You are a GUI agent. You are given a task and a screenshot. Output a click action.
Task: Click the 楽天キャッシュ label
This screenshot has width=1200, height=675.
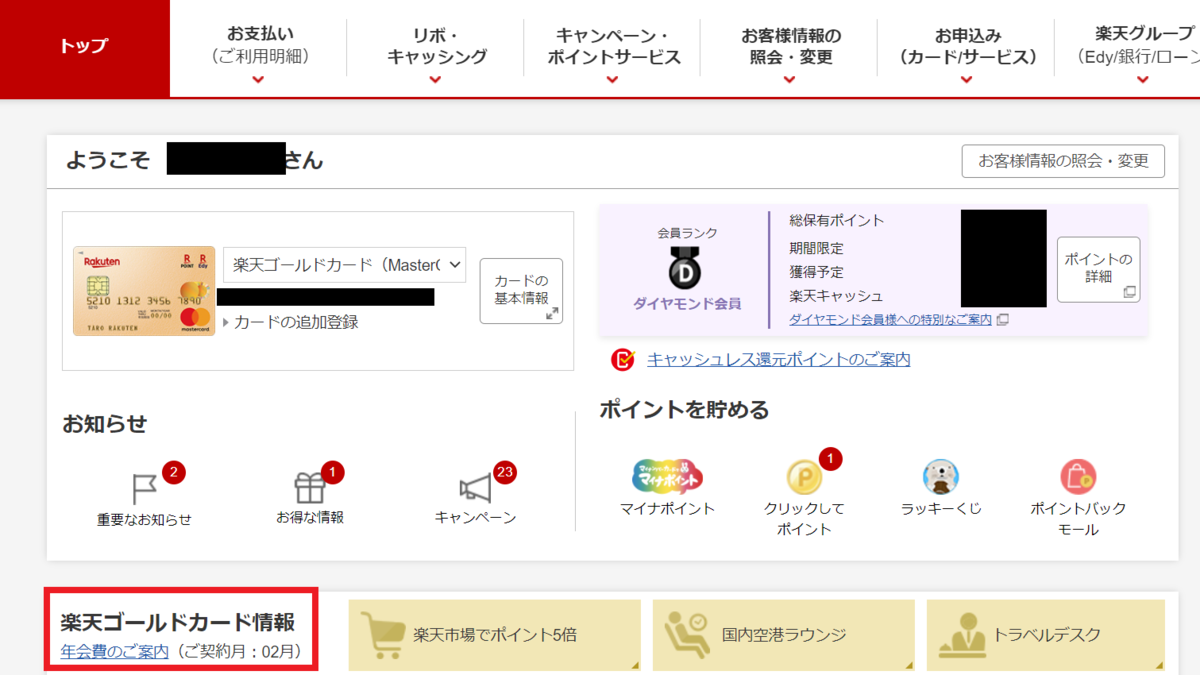(837, 296)
